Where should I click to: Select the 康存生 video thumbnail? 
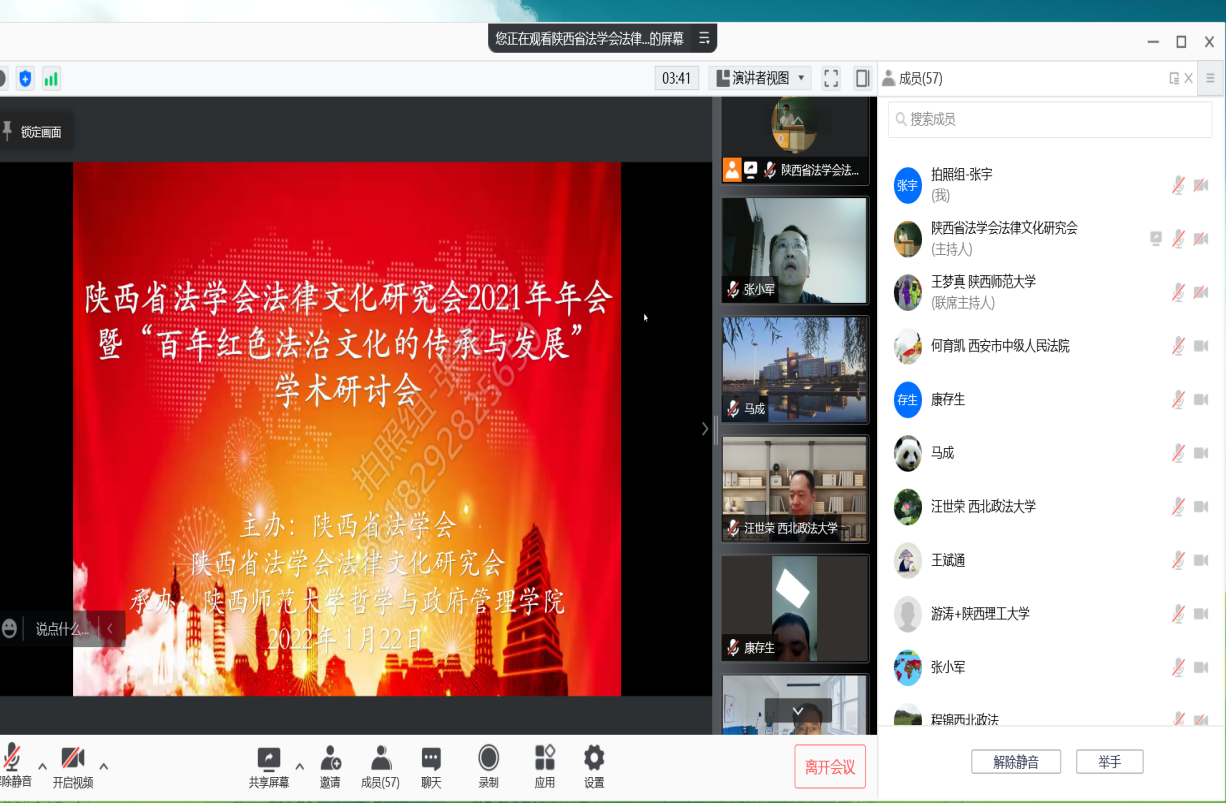795,607
